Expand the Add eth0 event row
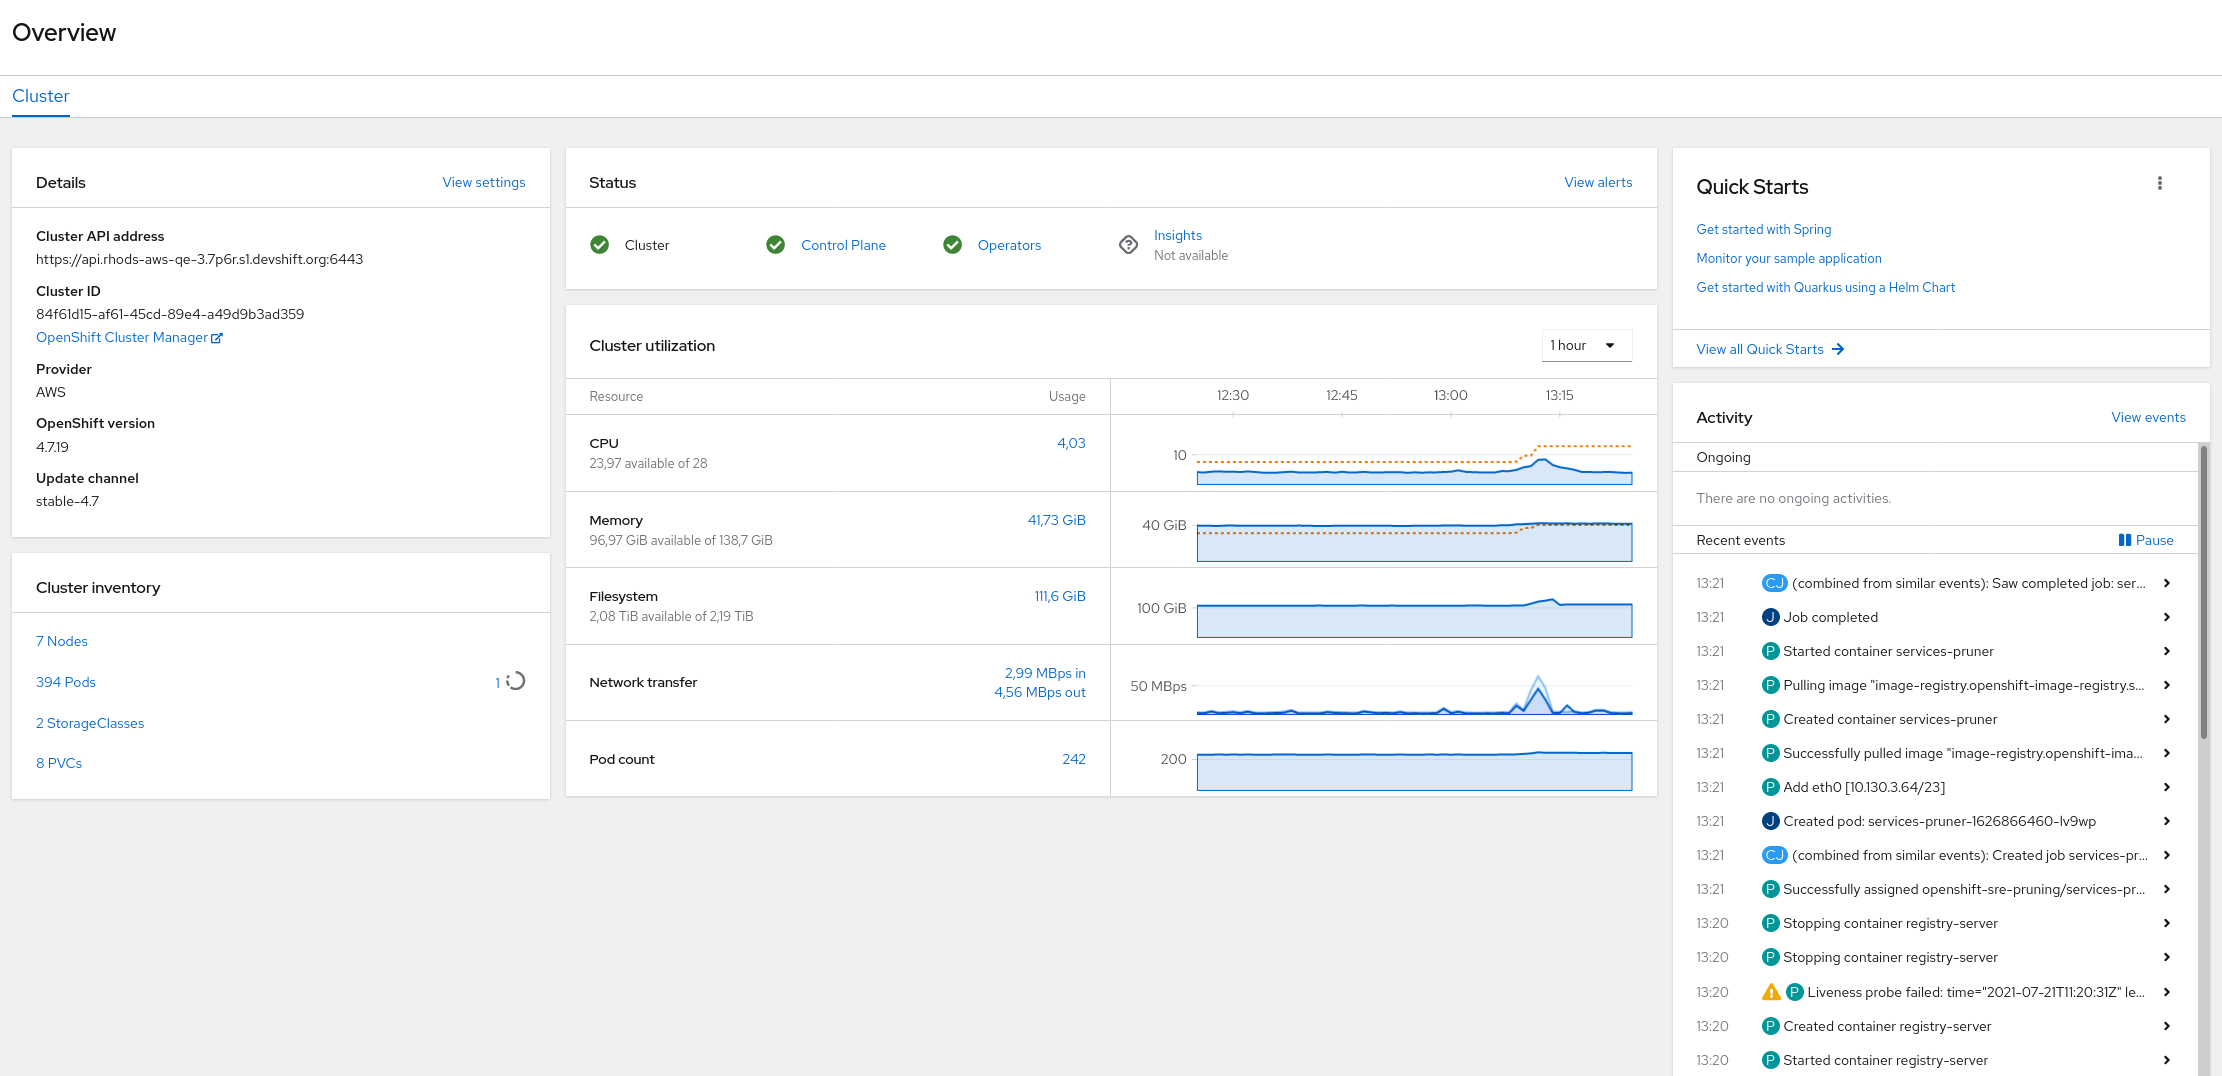Image resolution: width=2222 pixels, height=1076 pixels. coord(2166,787)
